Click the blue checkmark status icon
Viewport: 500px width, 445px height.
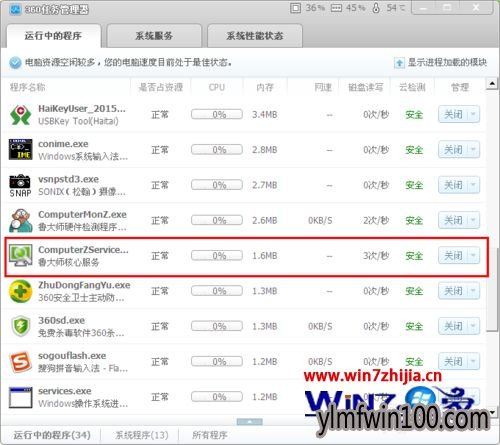(x=15, y=63)
